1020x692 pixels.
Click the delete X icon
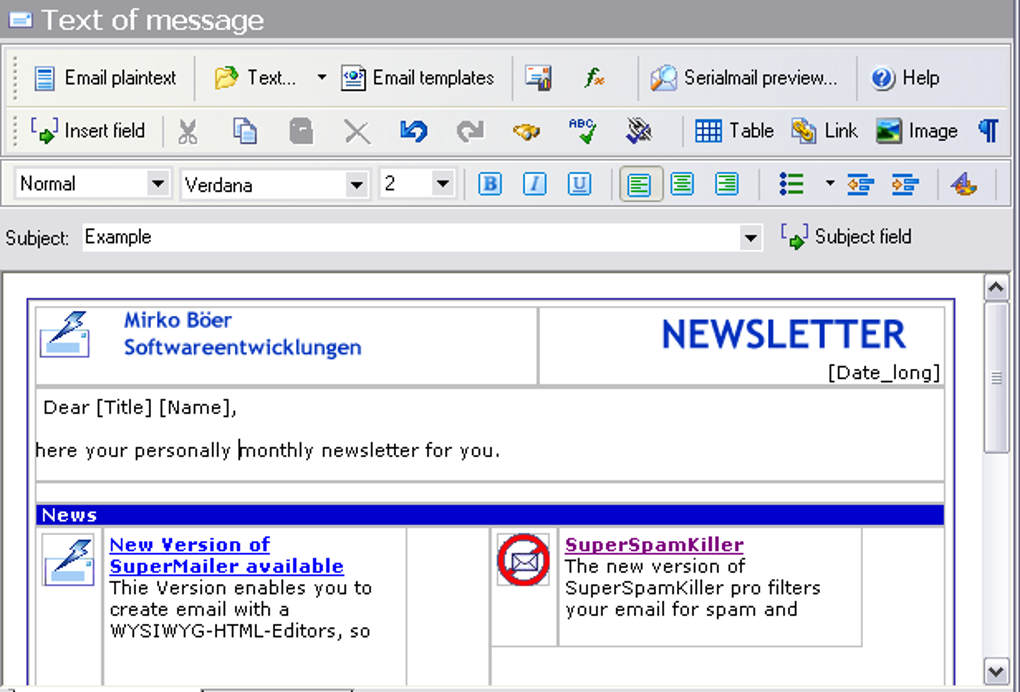click(357, 132)
